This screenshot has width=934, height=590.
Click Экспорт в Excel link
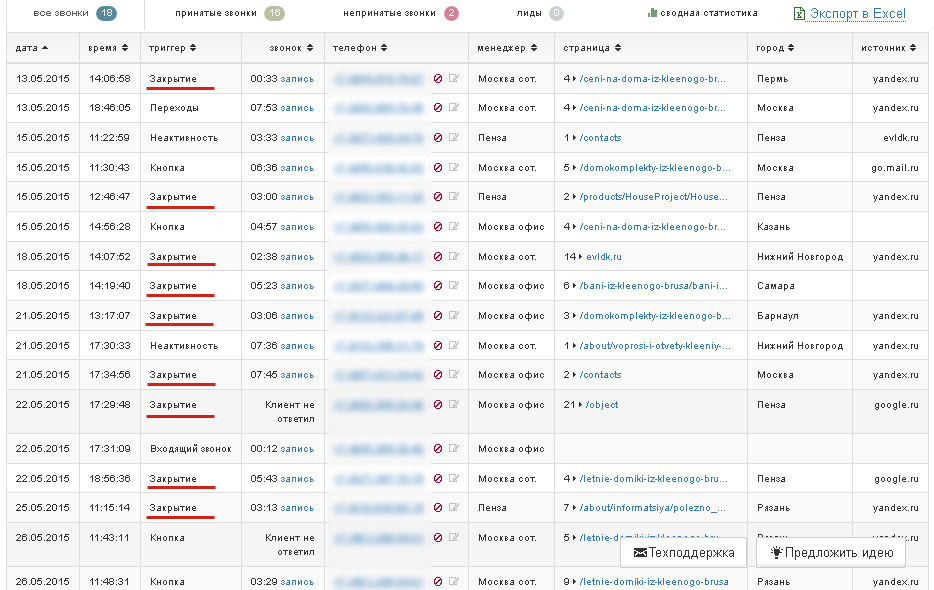point(858,14)
